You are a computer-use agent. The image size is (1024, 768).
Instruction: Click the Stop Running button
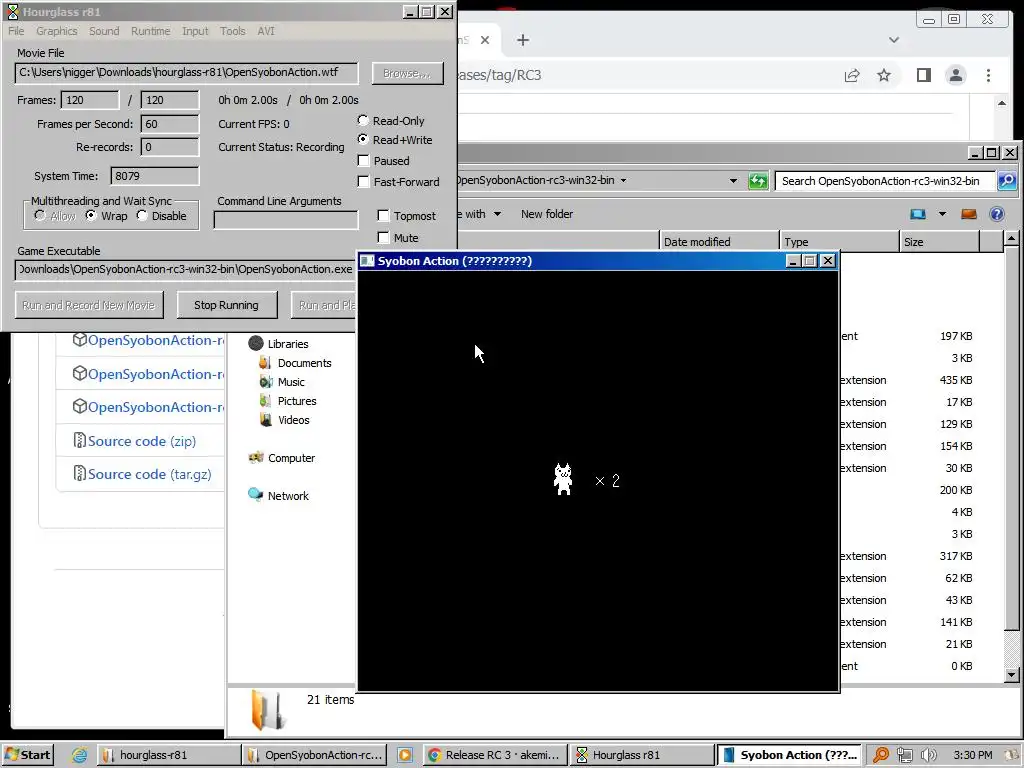(226, 305)
